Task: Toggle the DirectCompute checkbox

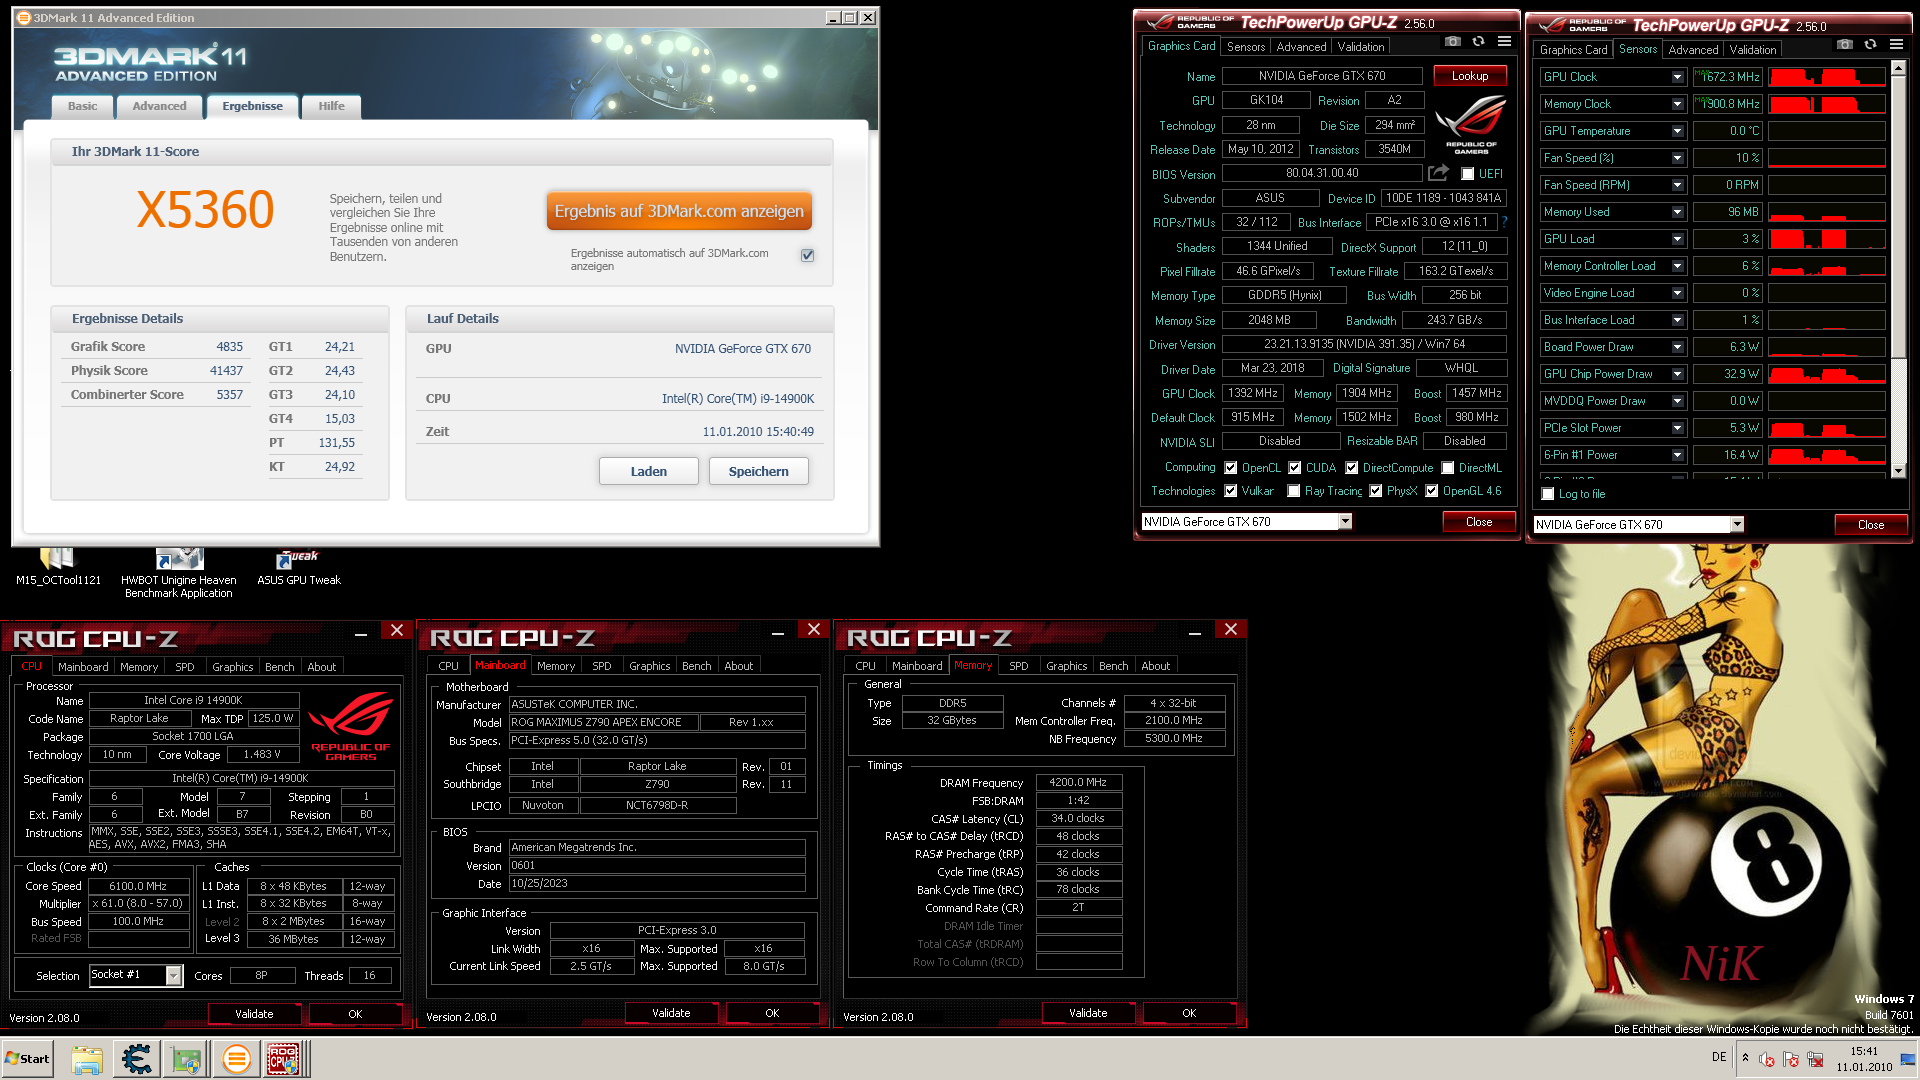Action: pyautogui.click(x=1352, y=468)
